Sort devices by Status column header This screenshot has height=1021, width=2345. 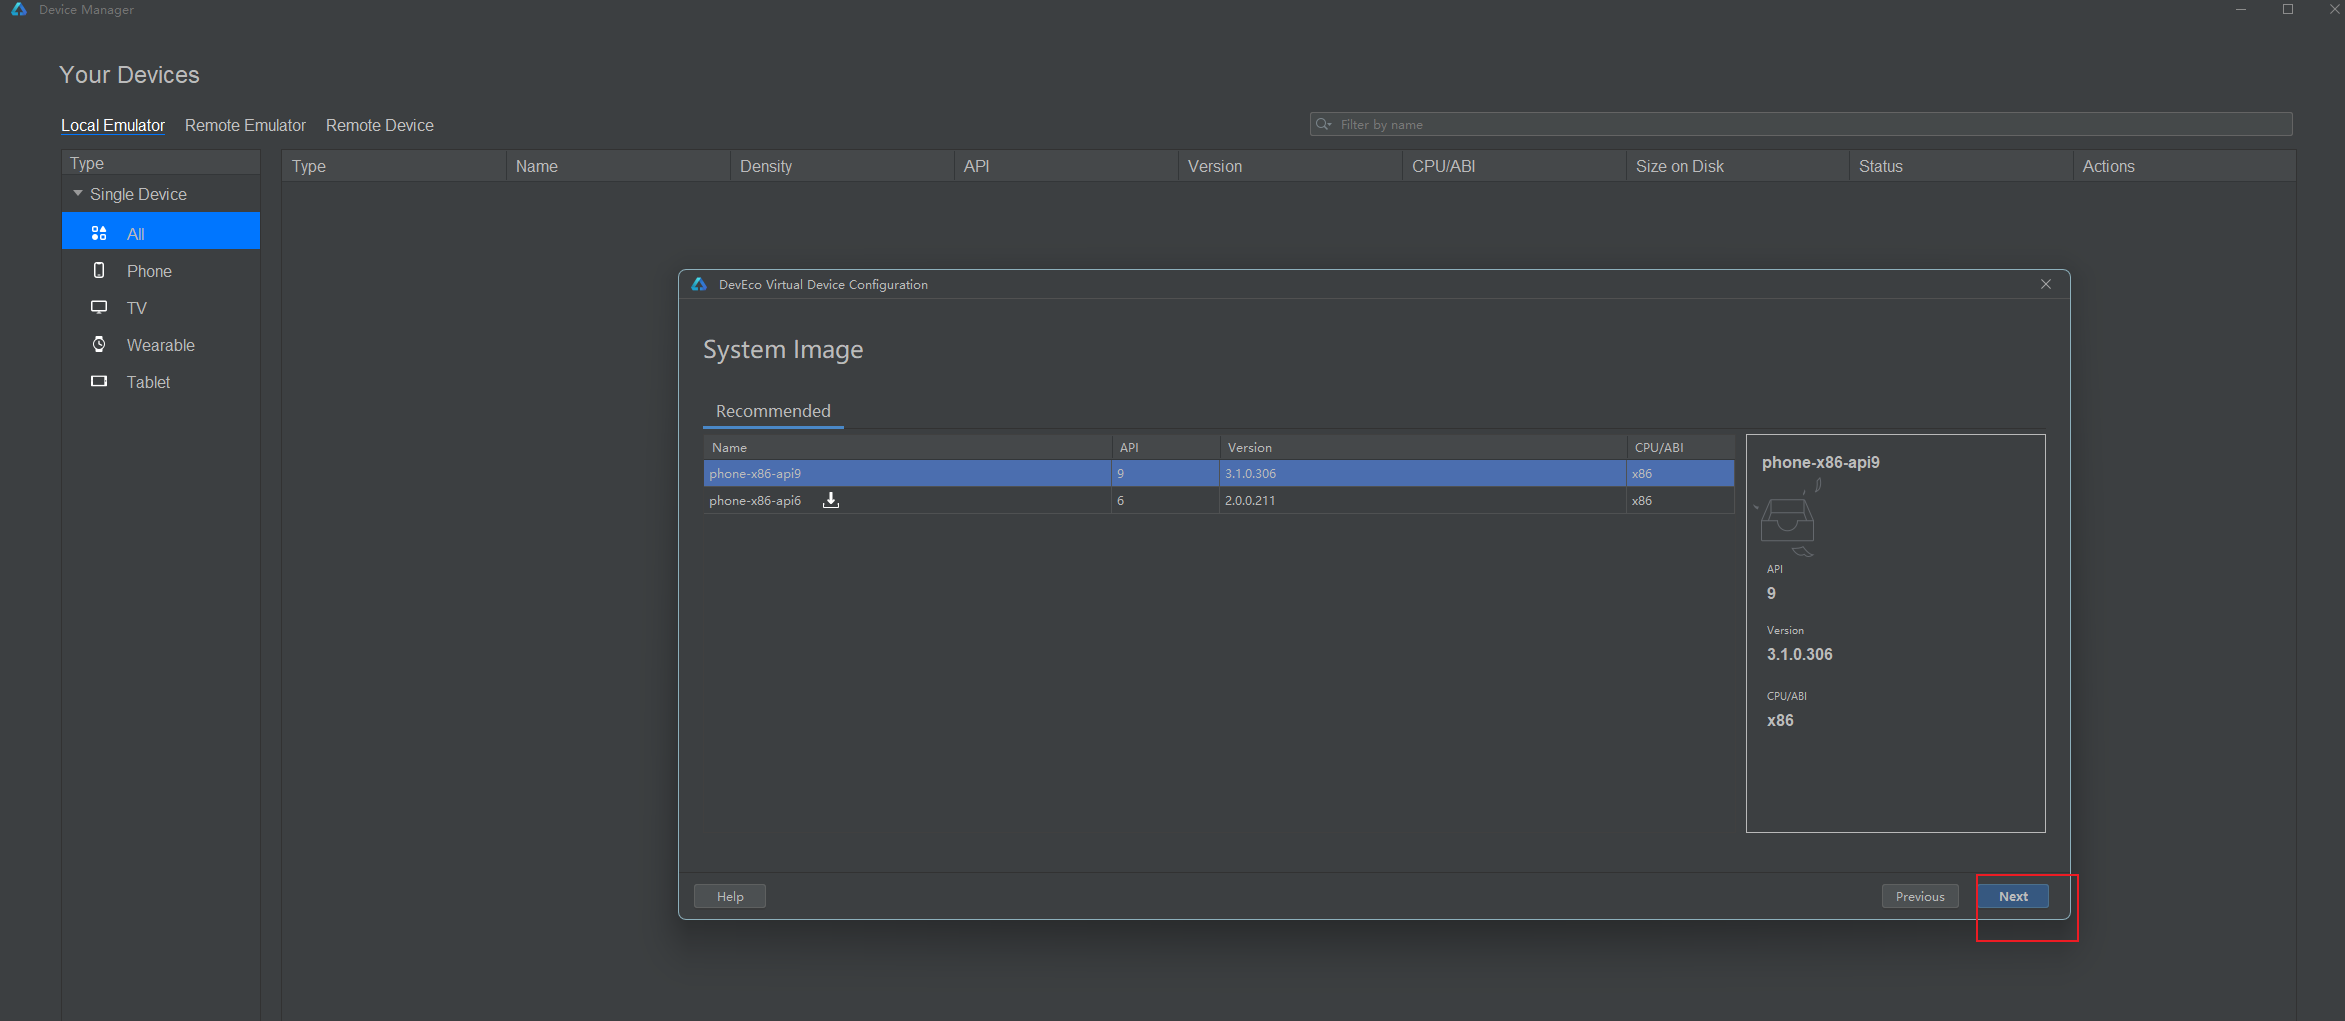(x=1961, y=166)
